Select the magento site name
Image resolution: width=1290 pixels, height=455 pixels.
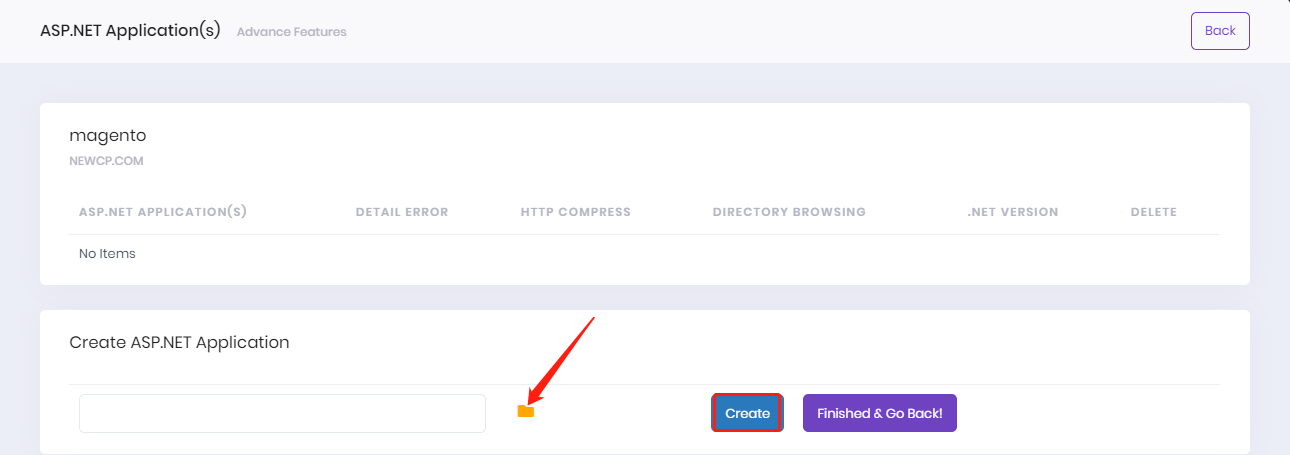point(108,135)
